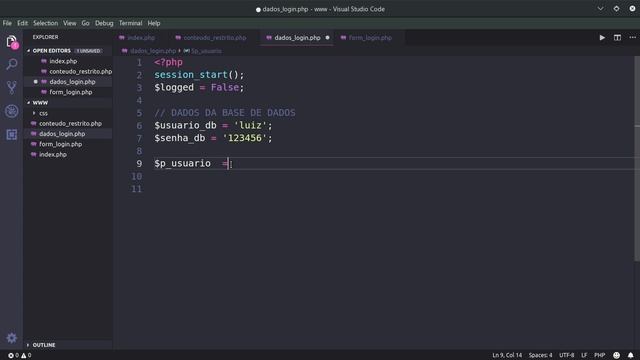Click the run play icon in editor toolbar
The width and height of the screenshot is (640, 360).
[602, 38]
